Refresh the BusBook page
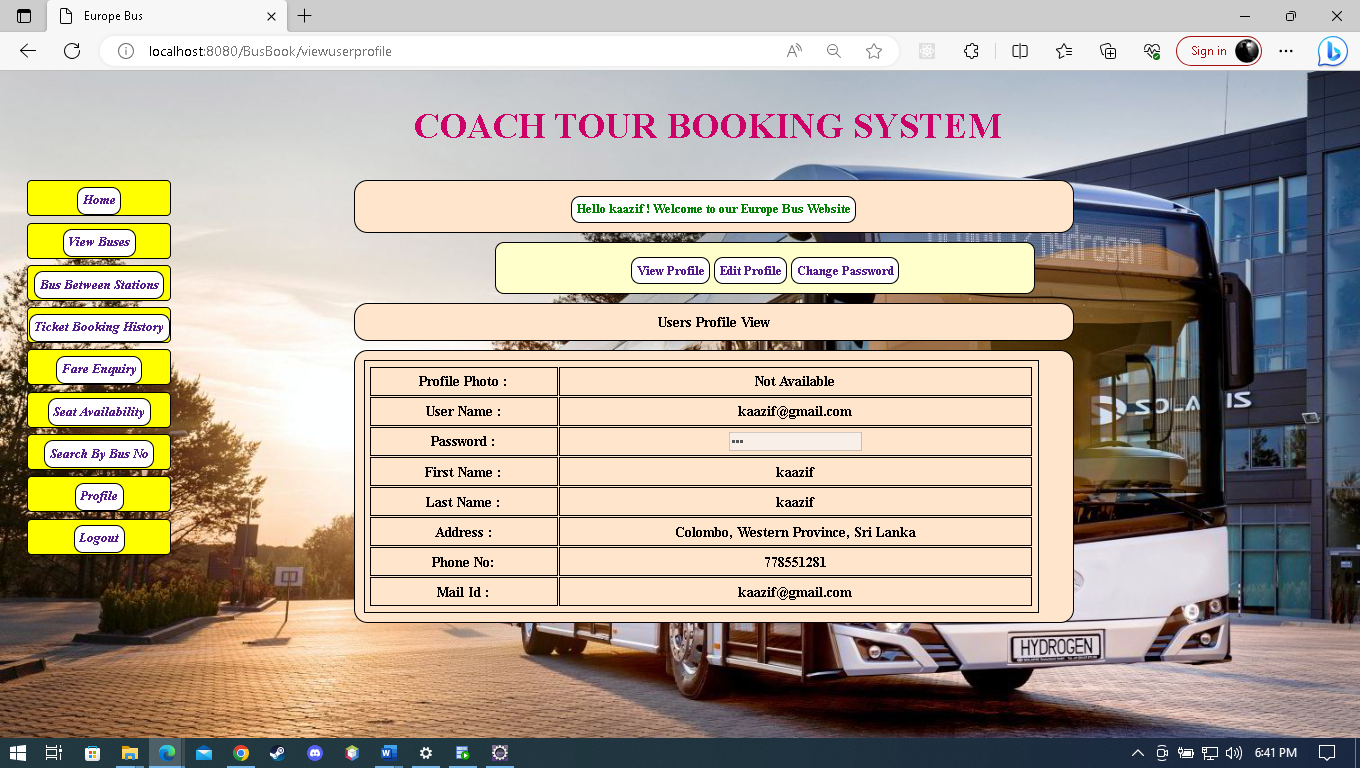1360x768 pixels. [x=71, y=50]
